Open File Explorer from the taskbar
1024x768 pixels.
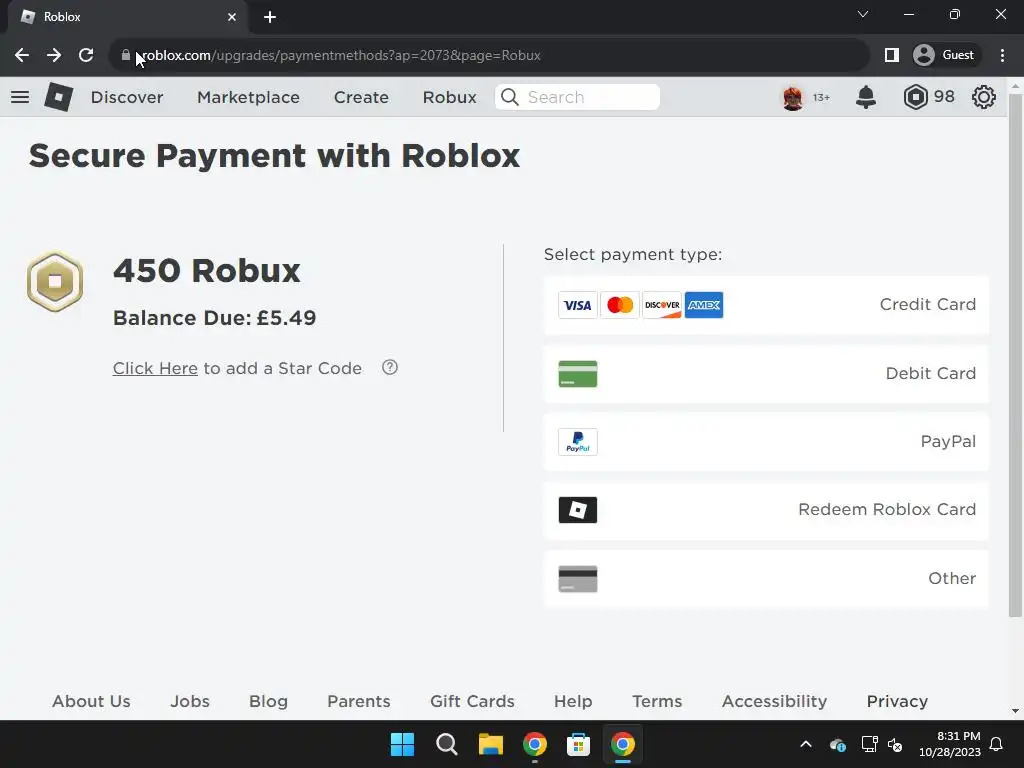(490, 744)
